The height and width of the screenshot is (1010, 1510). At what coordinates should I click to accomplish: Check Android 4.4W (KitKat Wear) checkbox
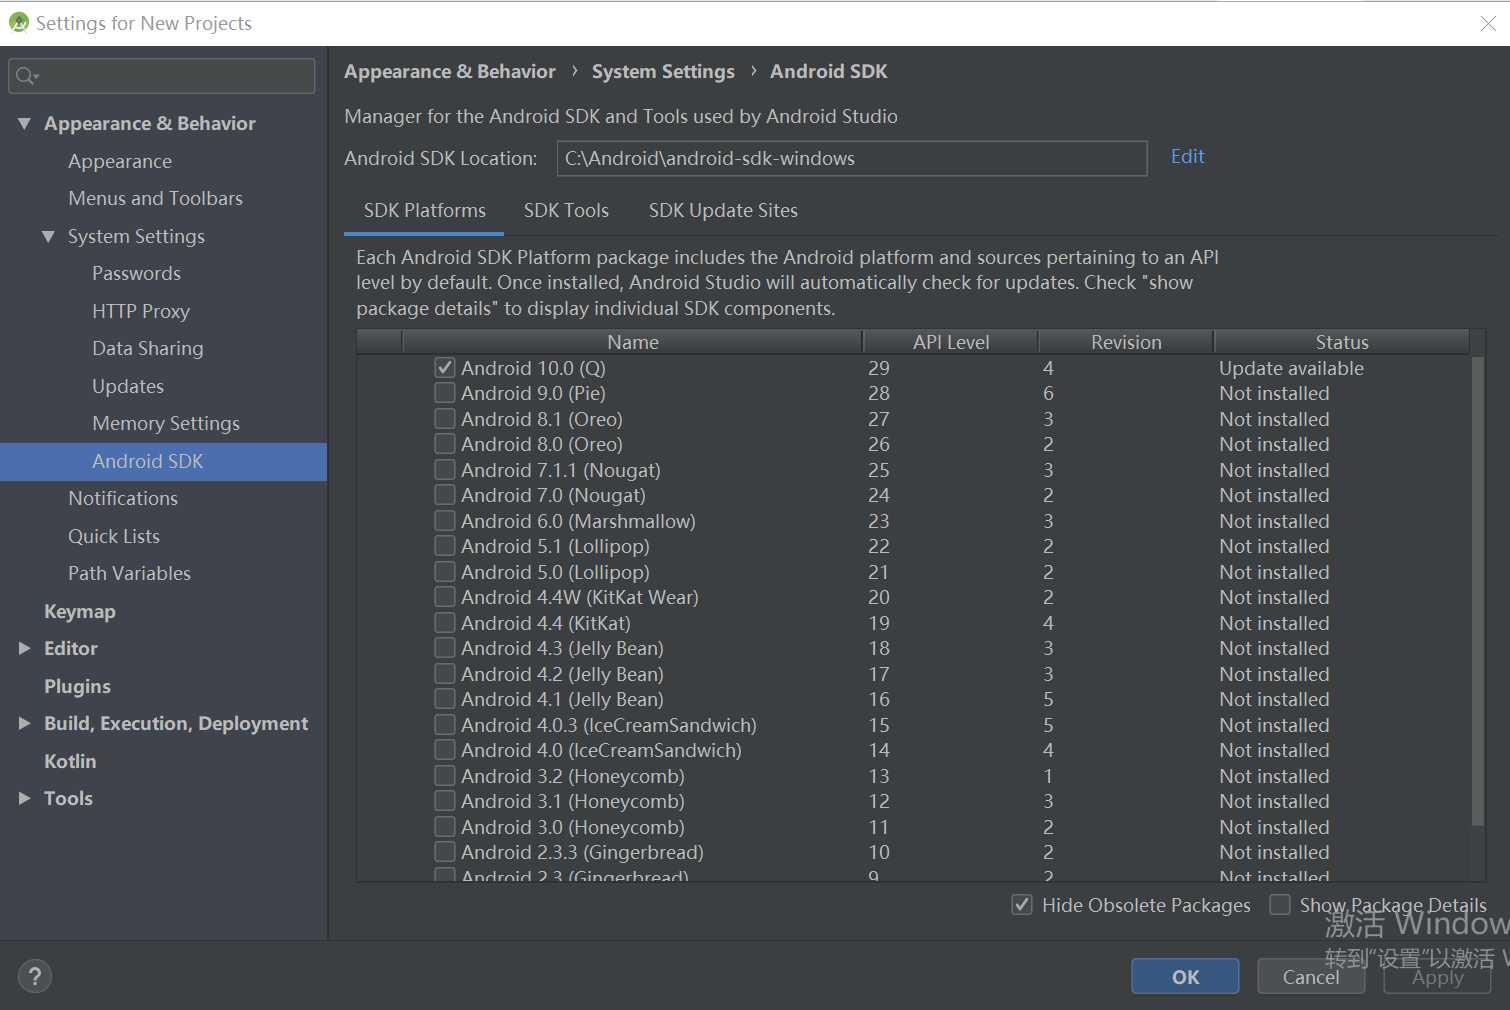(445, 597)
